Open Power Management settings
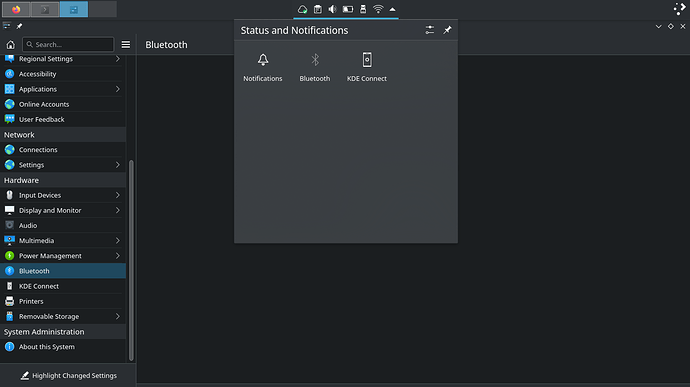 tap(63, 256)
